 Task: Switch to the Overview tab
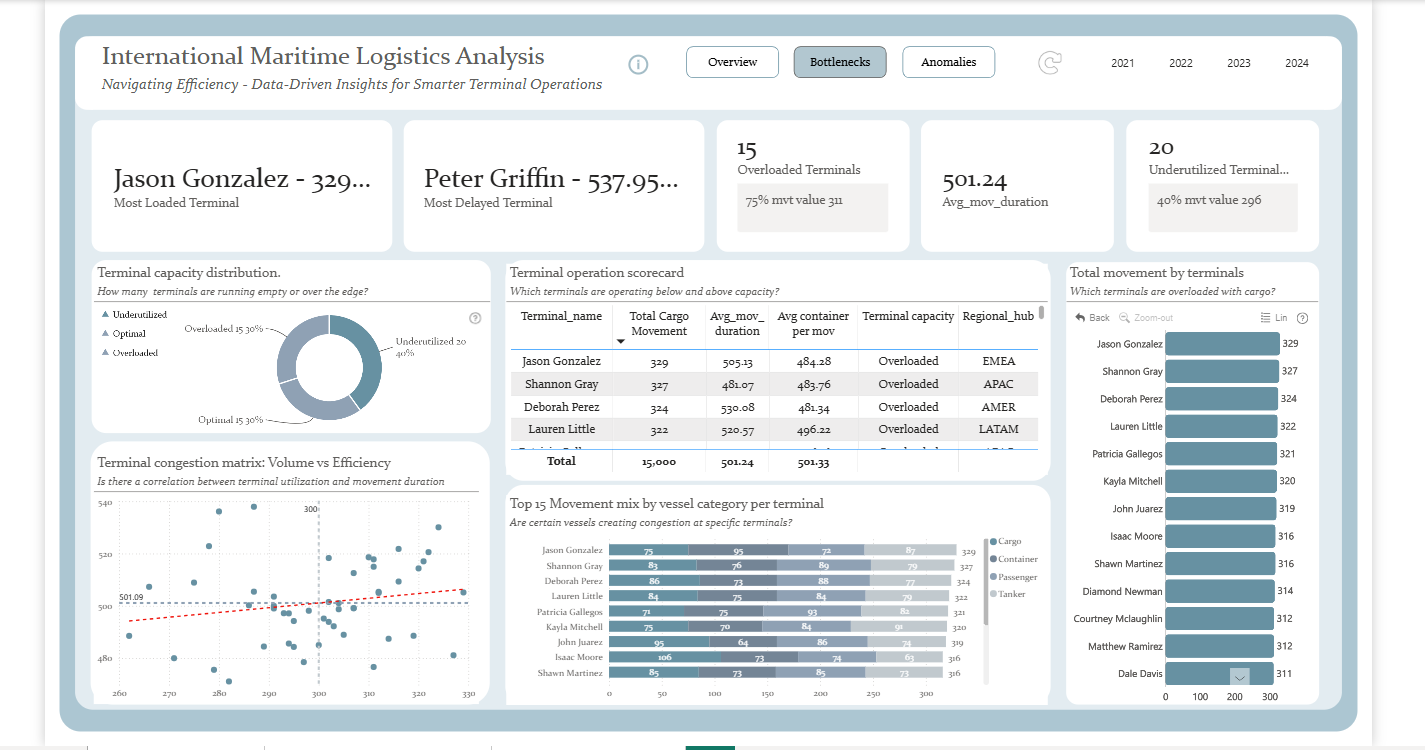coord(732,62)
